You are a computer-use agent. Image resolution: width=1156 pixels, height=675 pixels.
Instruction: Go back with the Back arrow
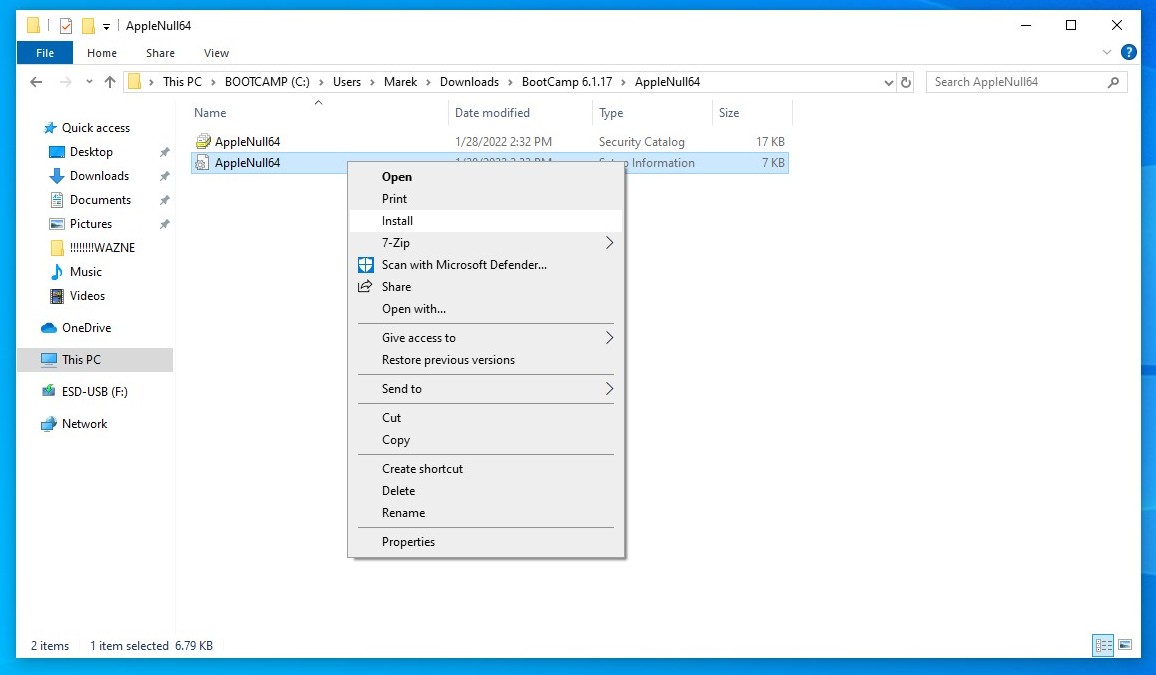click(36, 82)
